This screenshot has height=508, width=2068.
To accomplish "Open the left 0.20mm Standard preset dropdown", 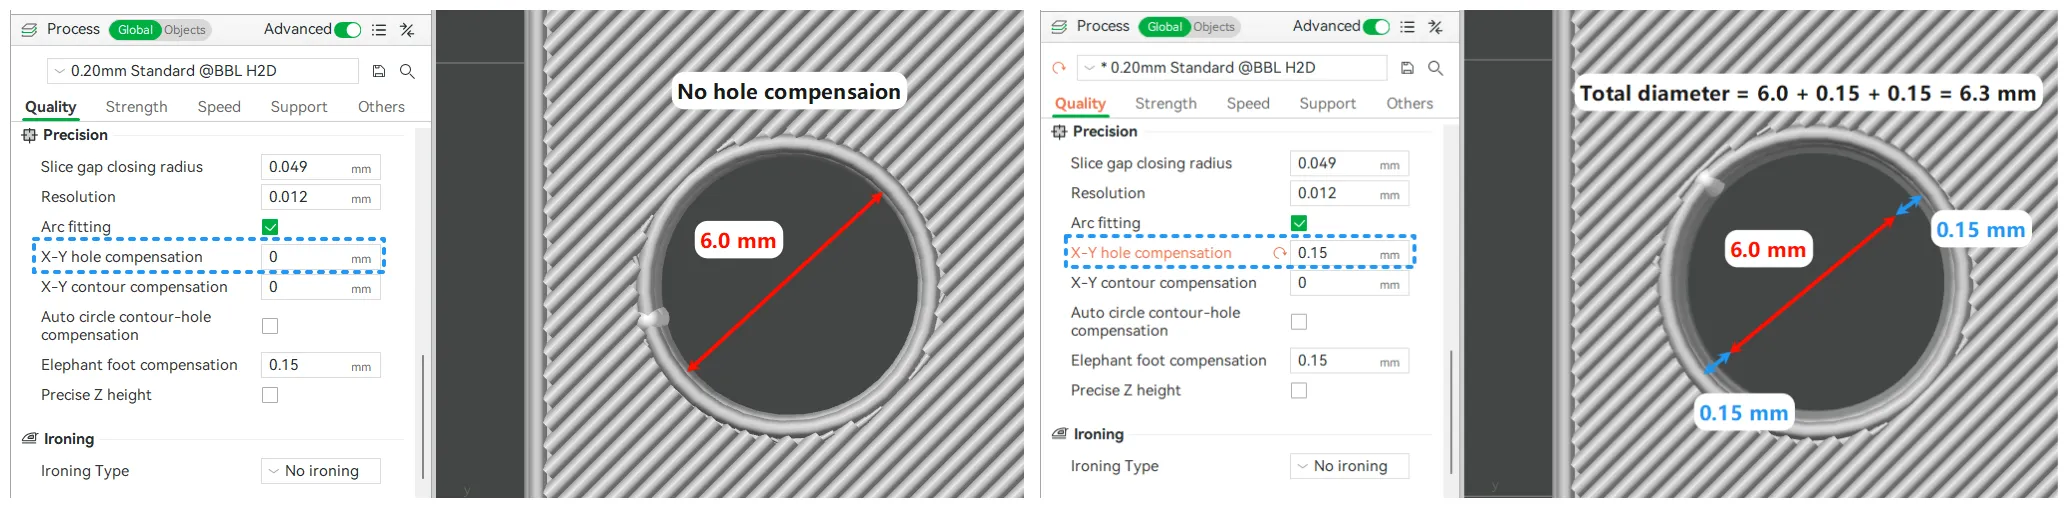I will [x=203, y=71].
